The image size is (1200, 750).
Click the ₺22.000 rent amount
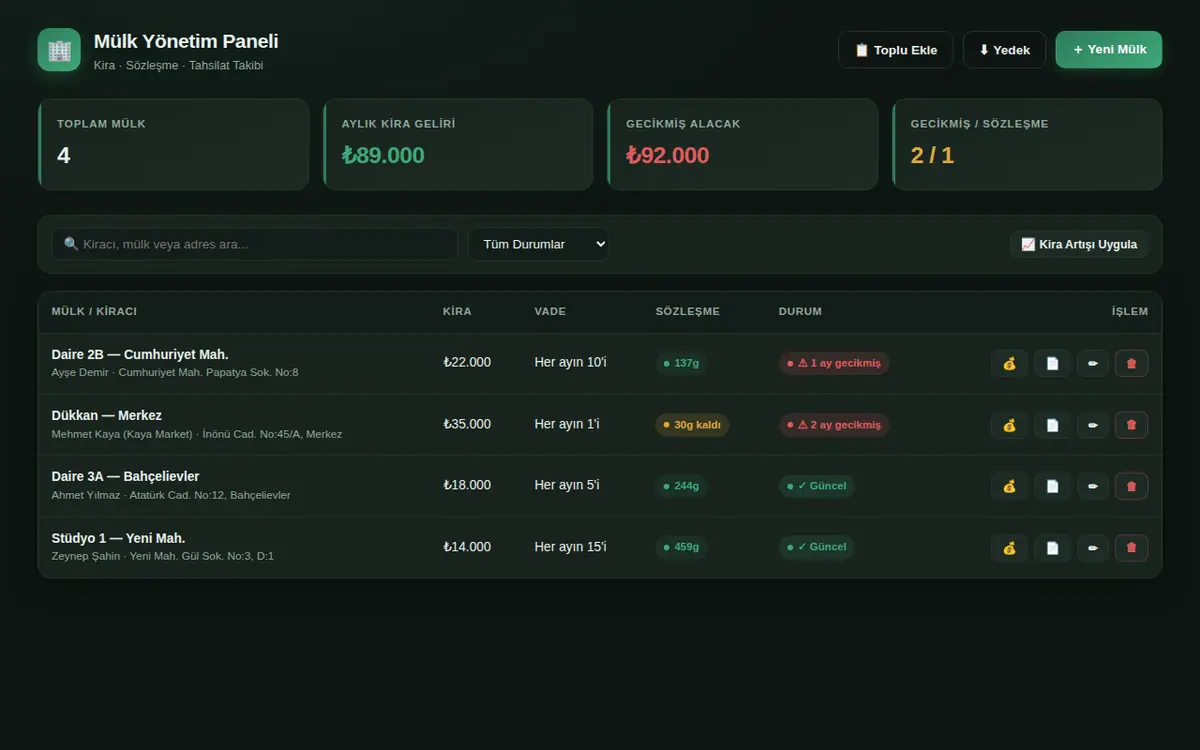coord(467,362)
